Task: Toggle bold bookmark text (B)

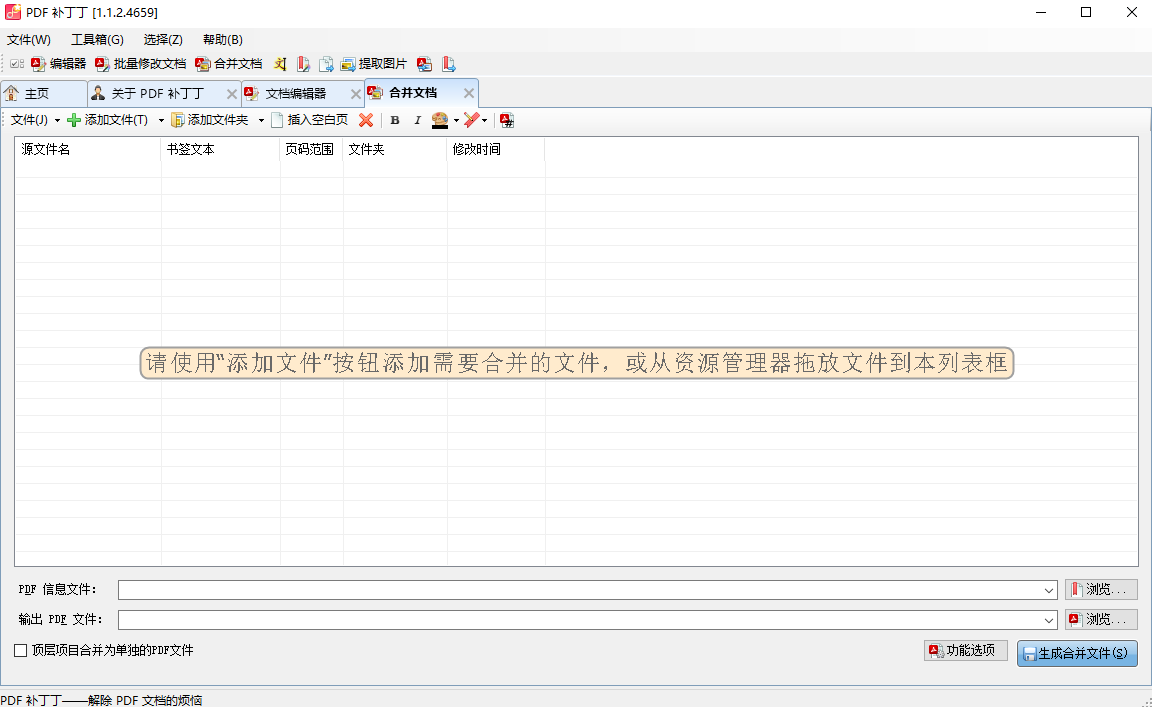Action: (395, 120)
